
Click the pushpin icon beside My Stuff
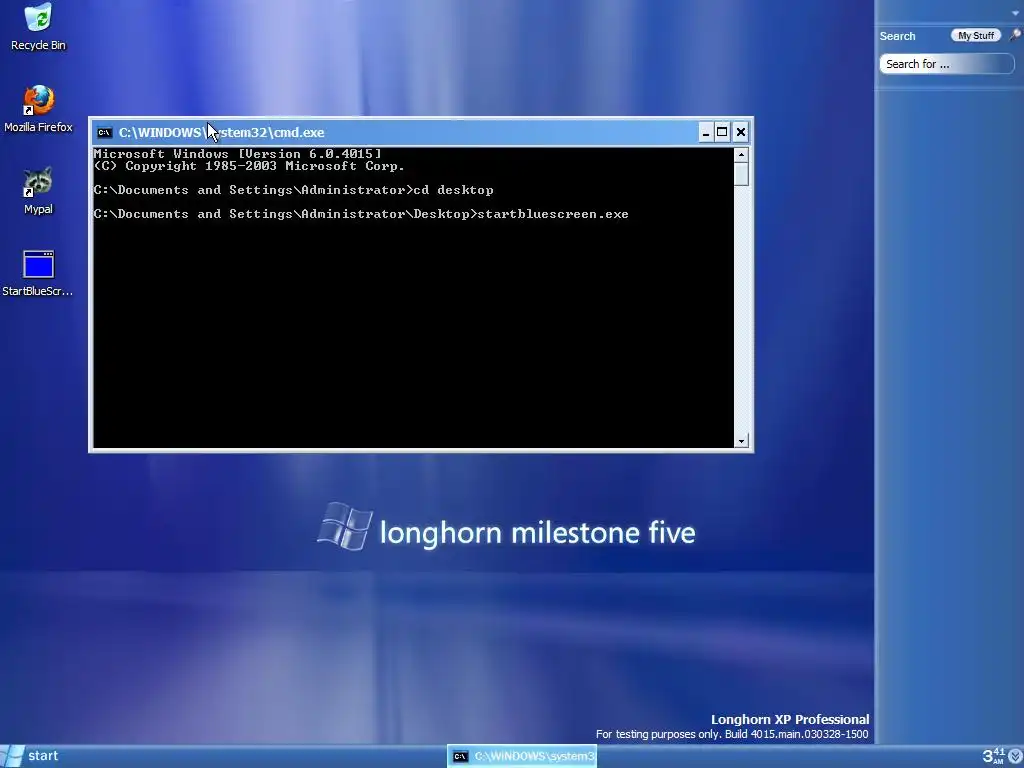[x=1014, y=35]
